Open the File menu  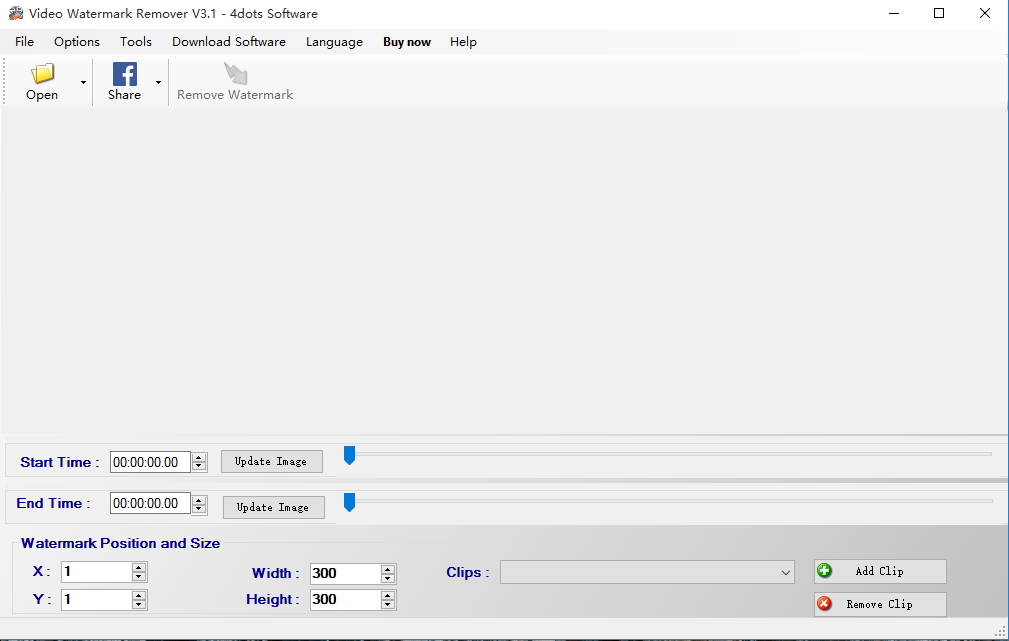(x=24, y=42)
